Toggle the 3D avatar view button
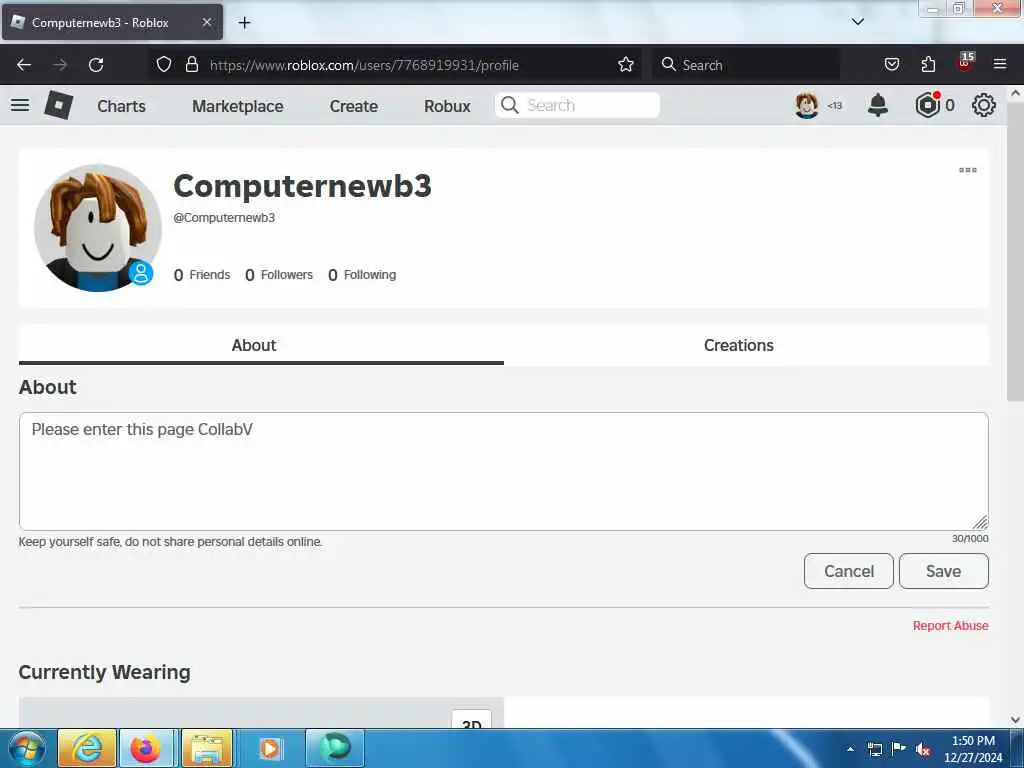 tap(472, 720)
